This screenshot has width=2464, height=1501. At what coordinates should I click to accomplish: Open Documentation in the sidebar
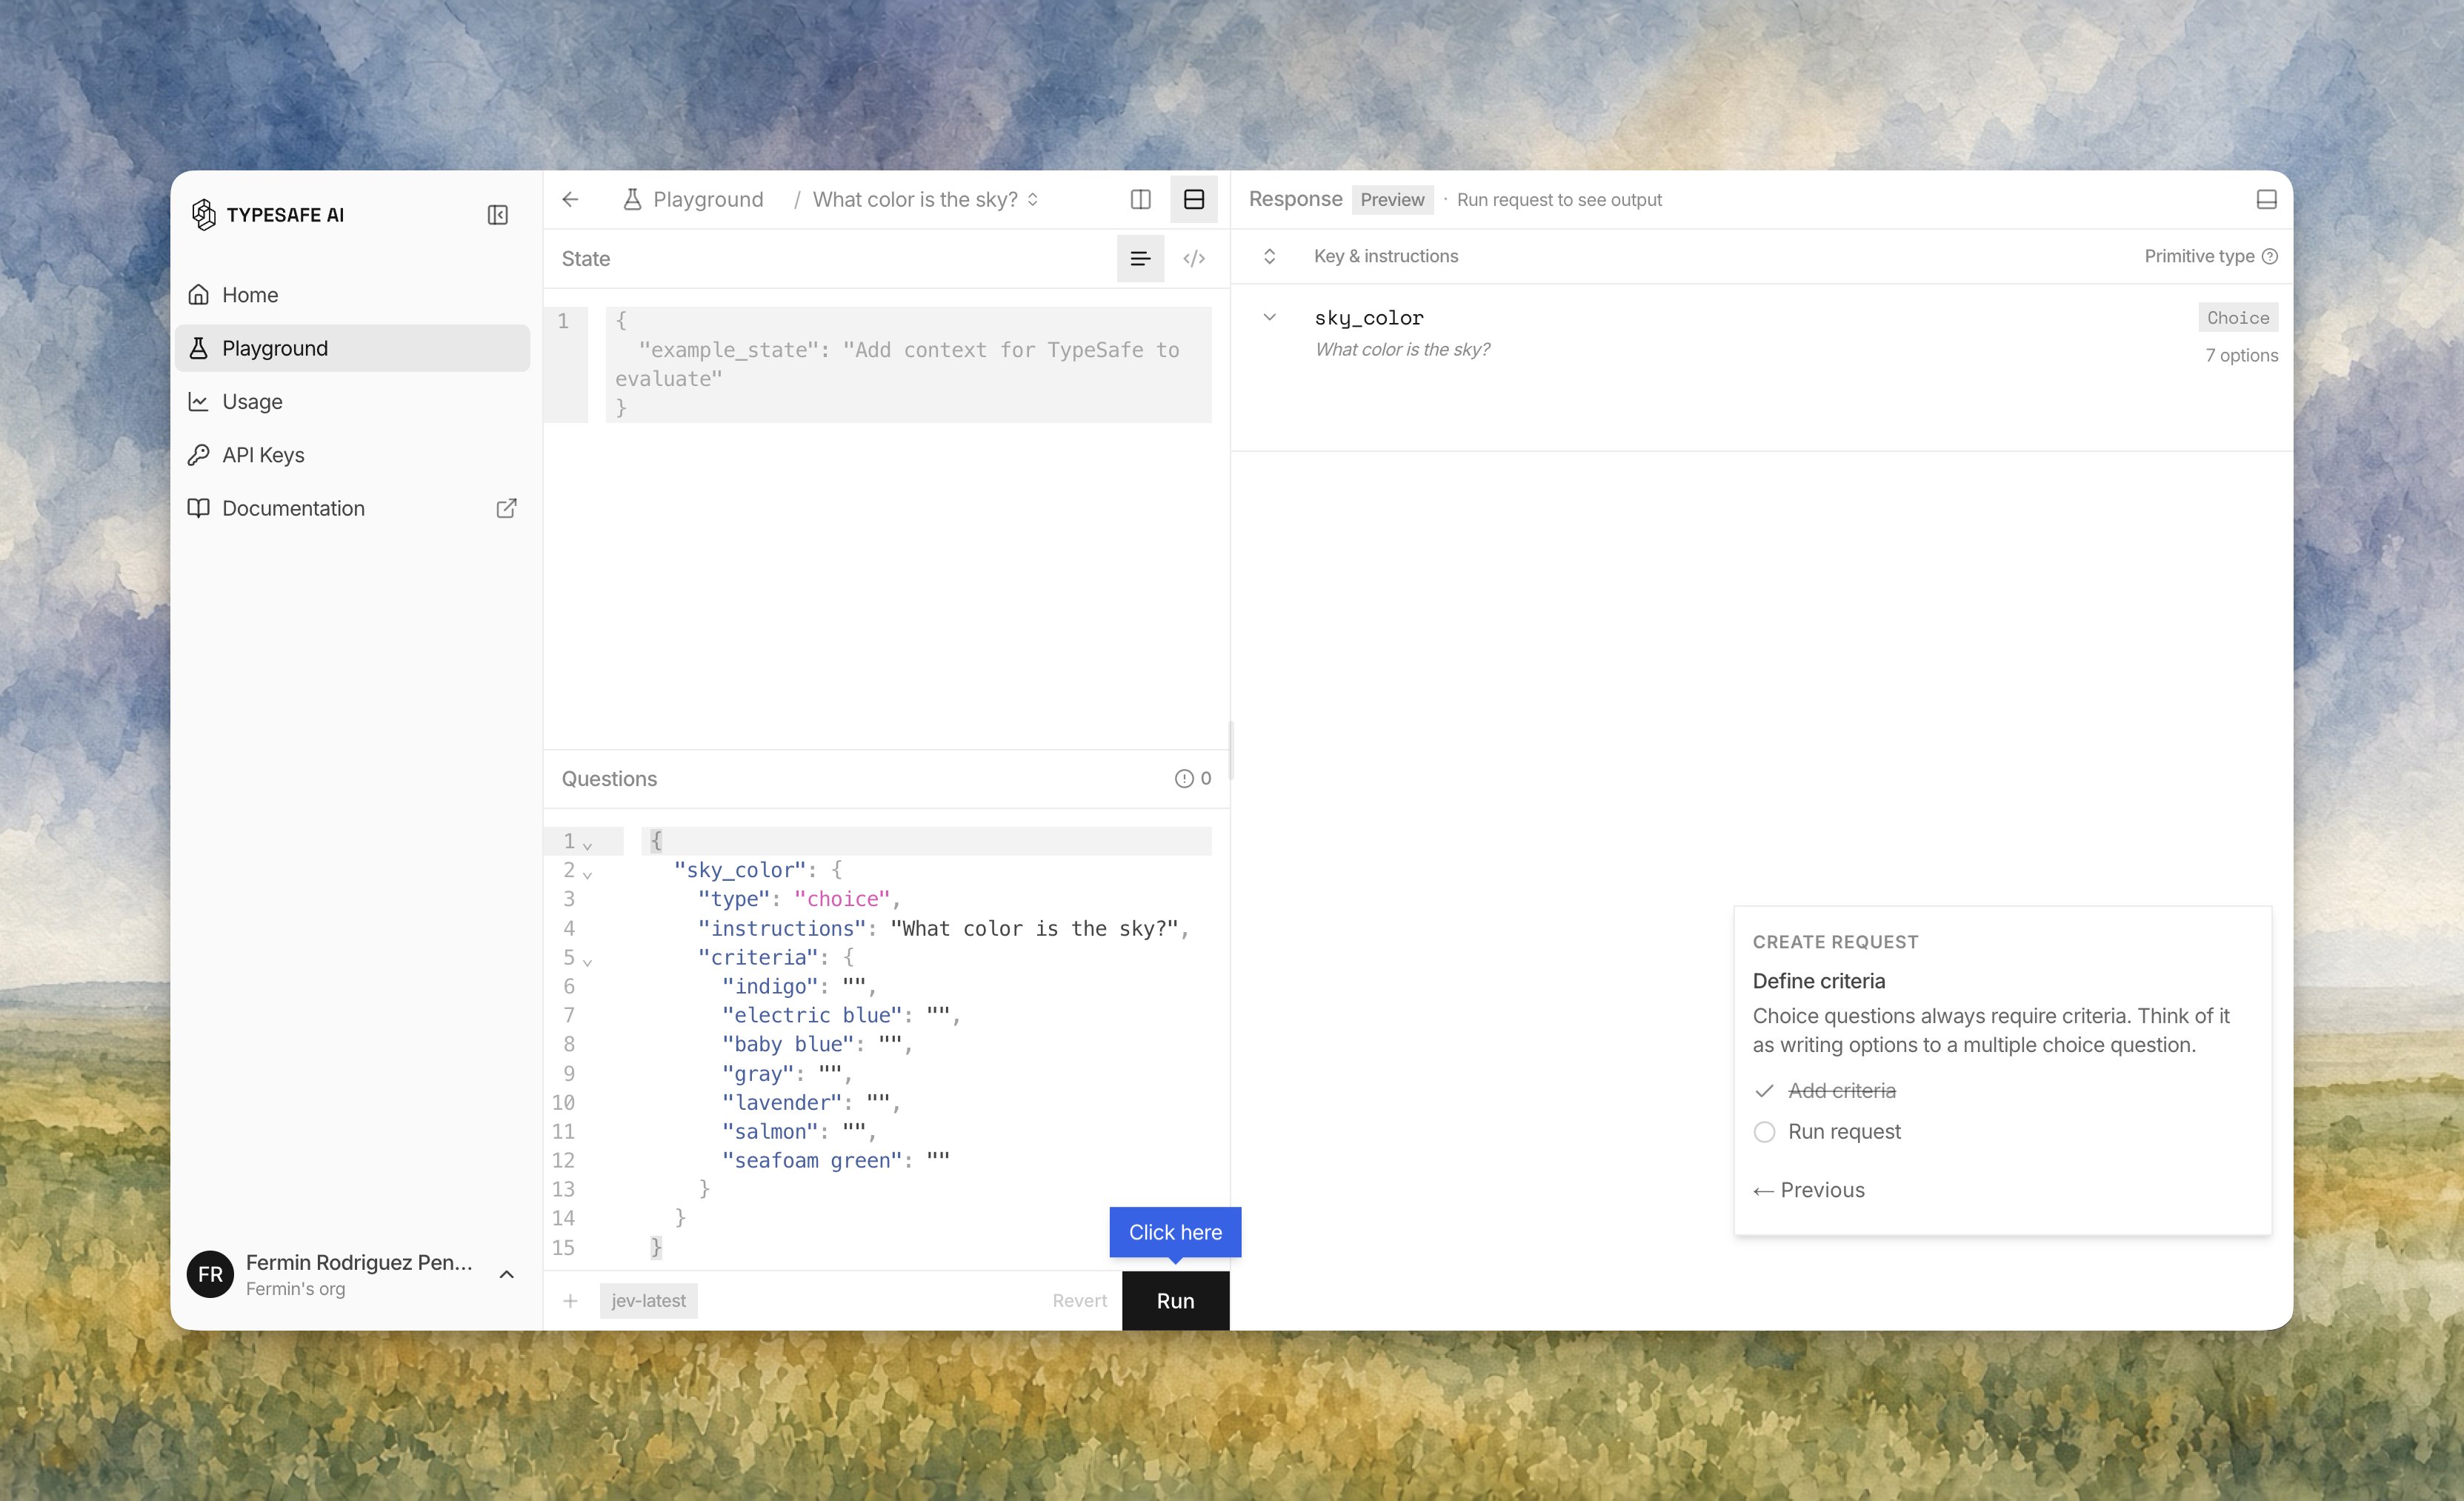352,508
